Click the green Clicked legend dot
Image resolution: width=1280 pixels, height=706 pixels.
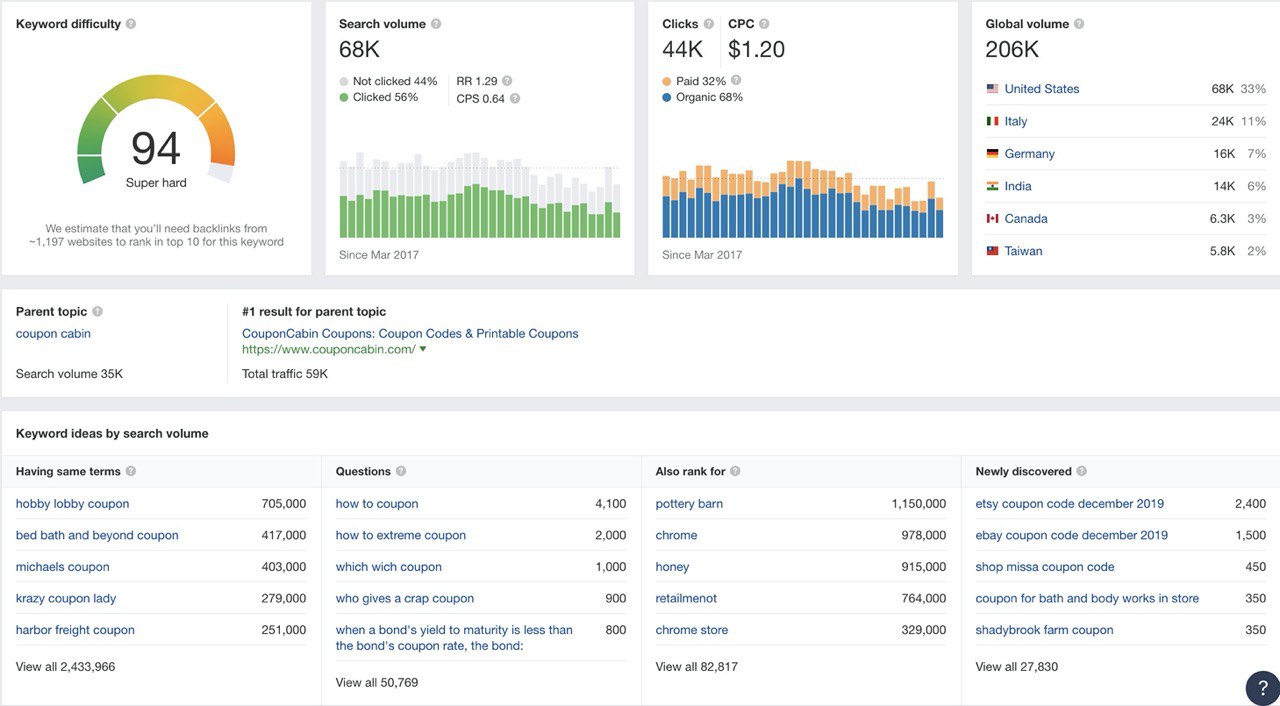click(x=344, y=98)
